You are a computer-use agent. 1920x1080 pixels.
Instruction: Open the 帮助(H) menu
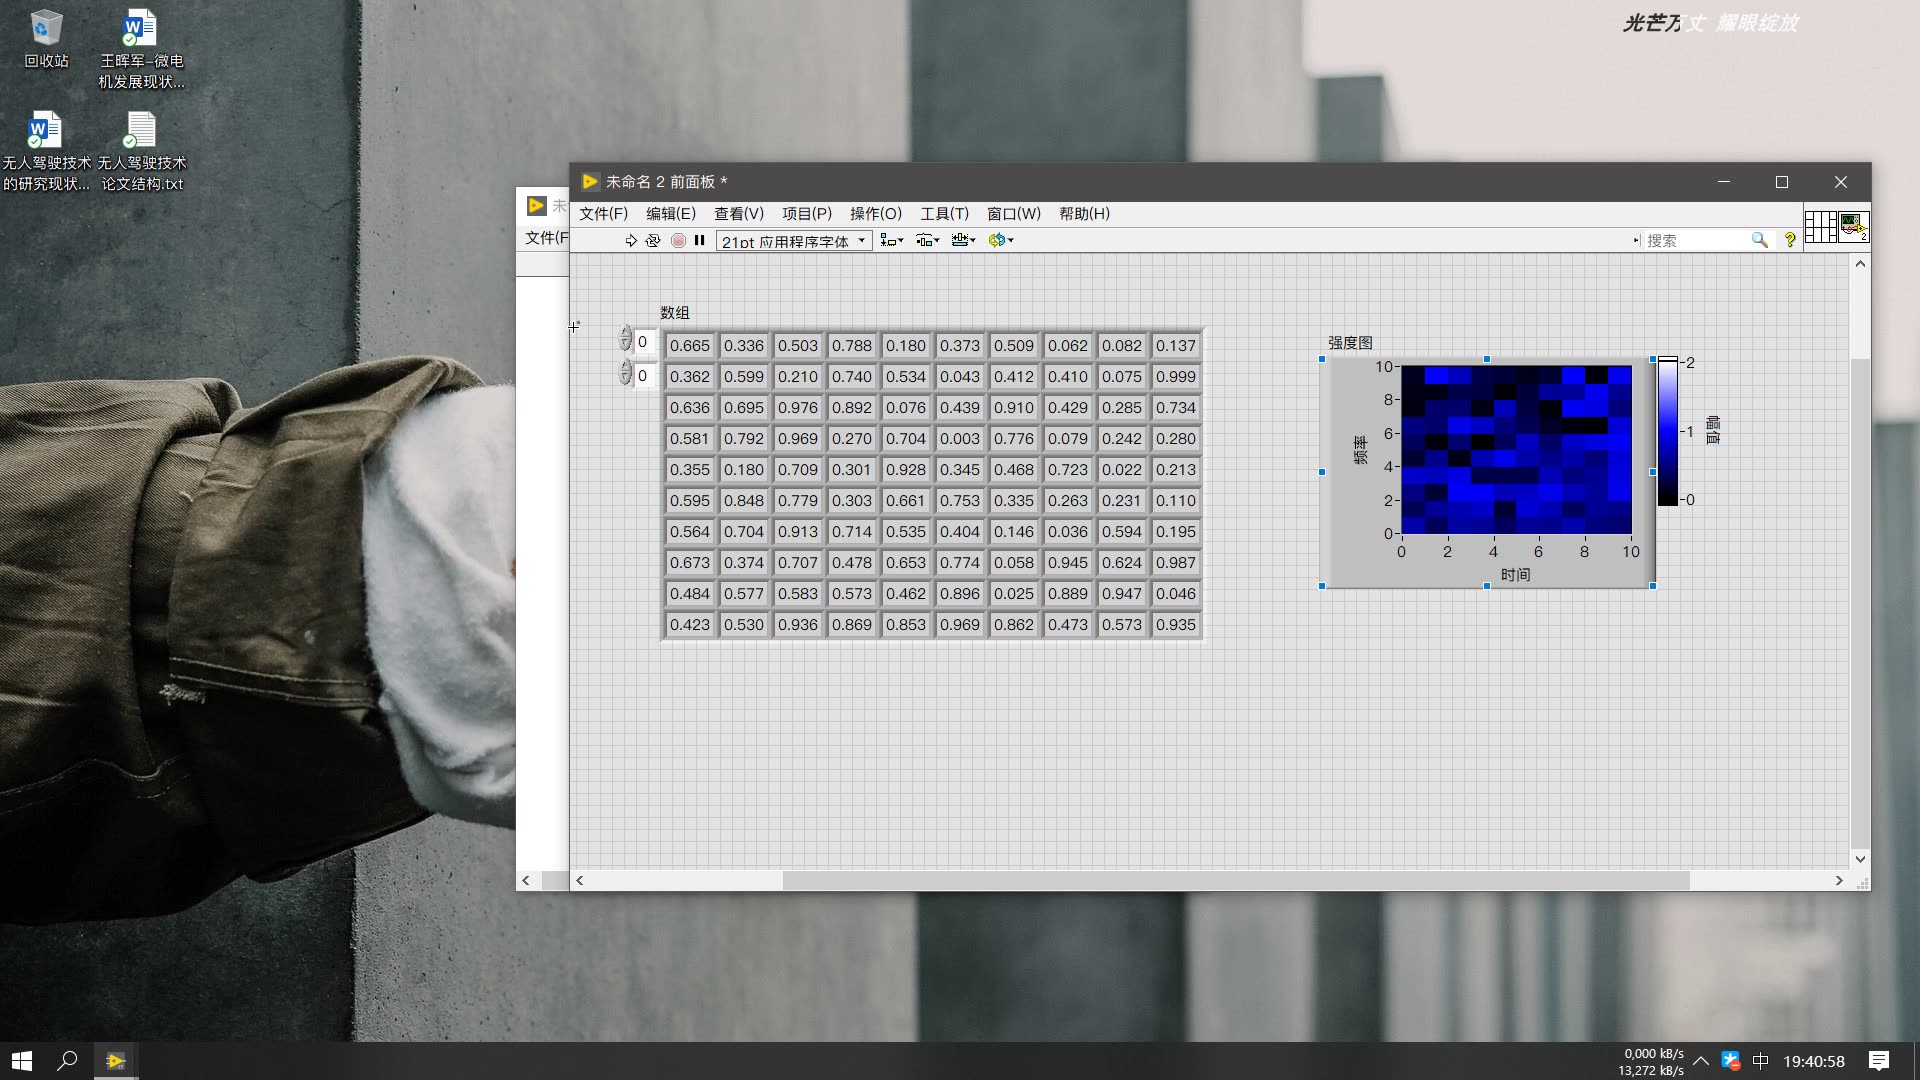coord(1084,213)
